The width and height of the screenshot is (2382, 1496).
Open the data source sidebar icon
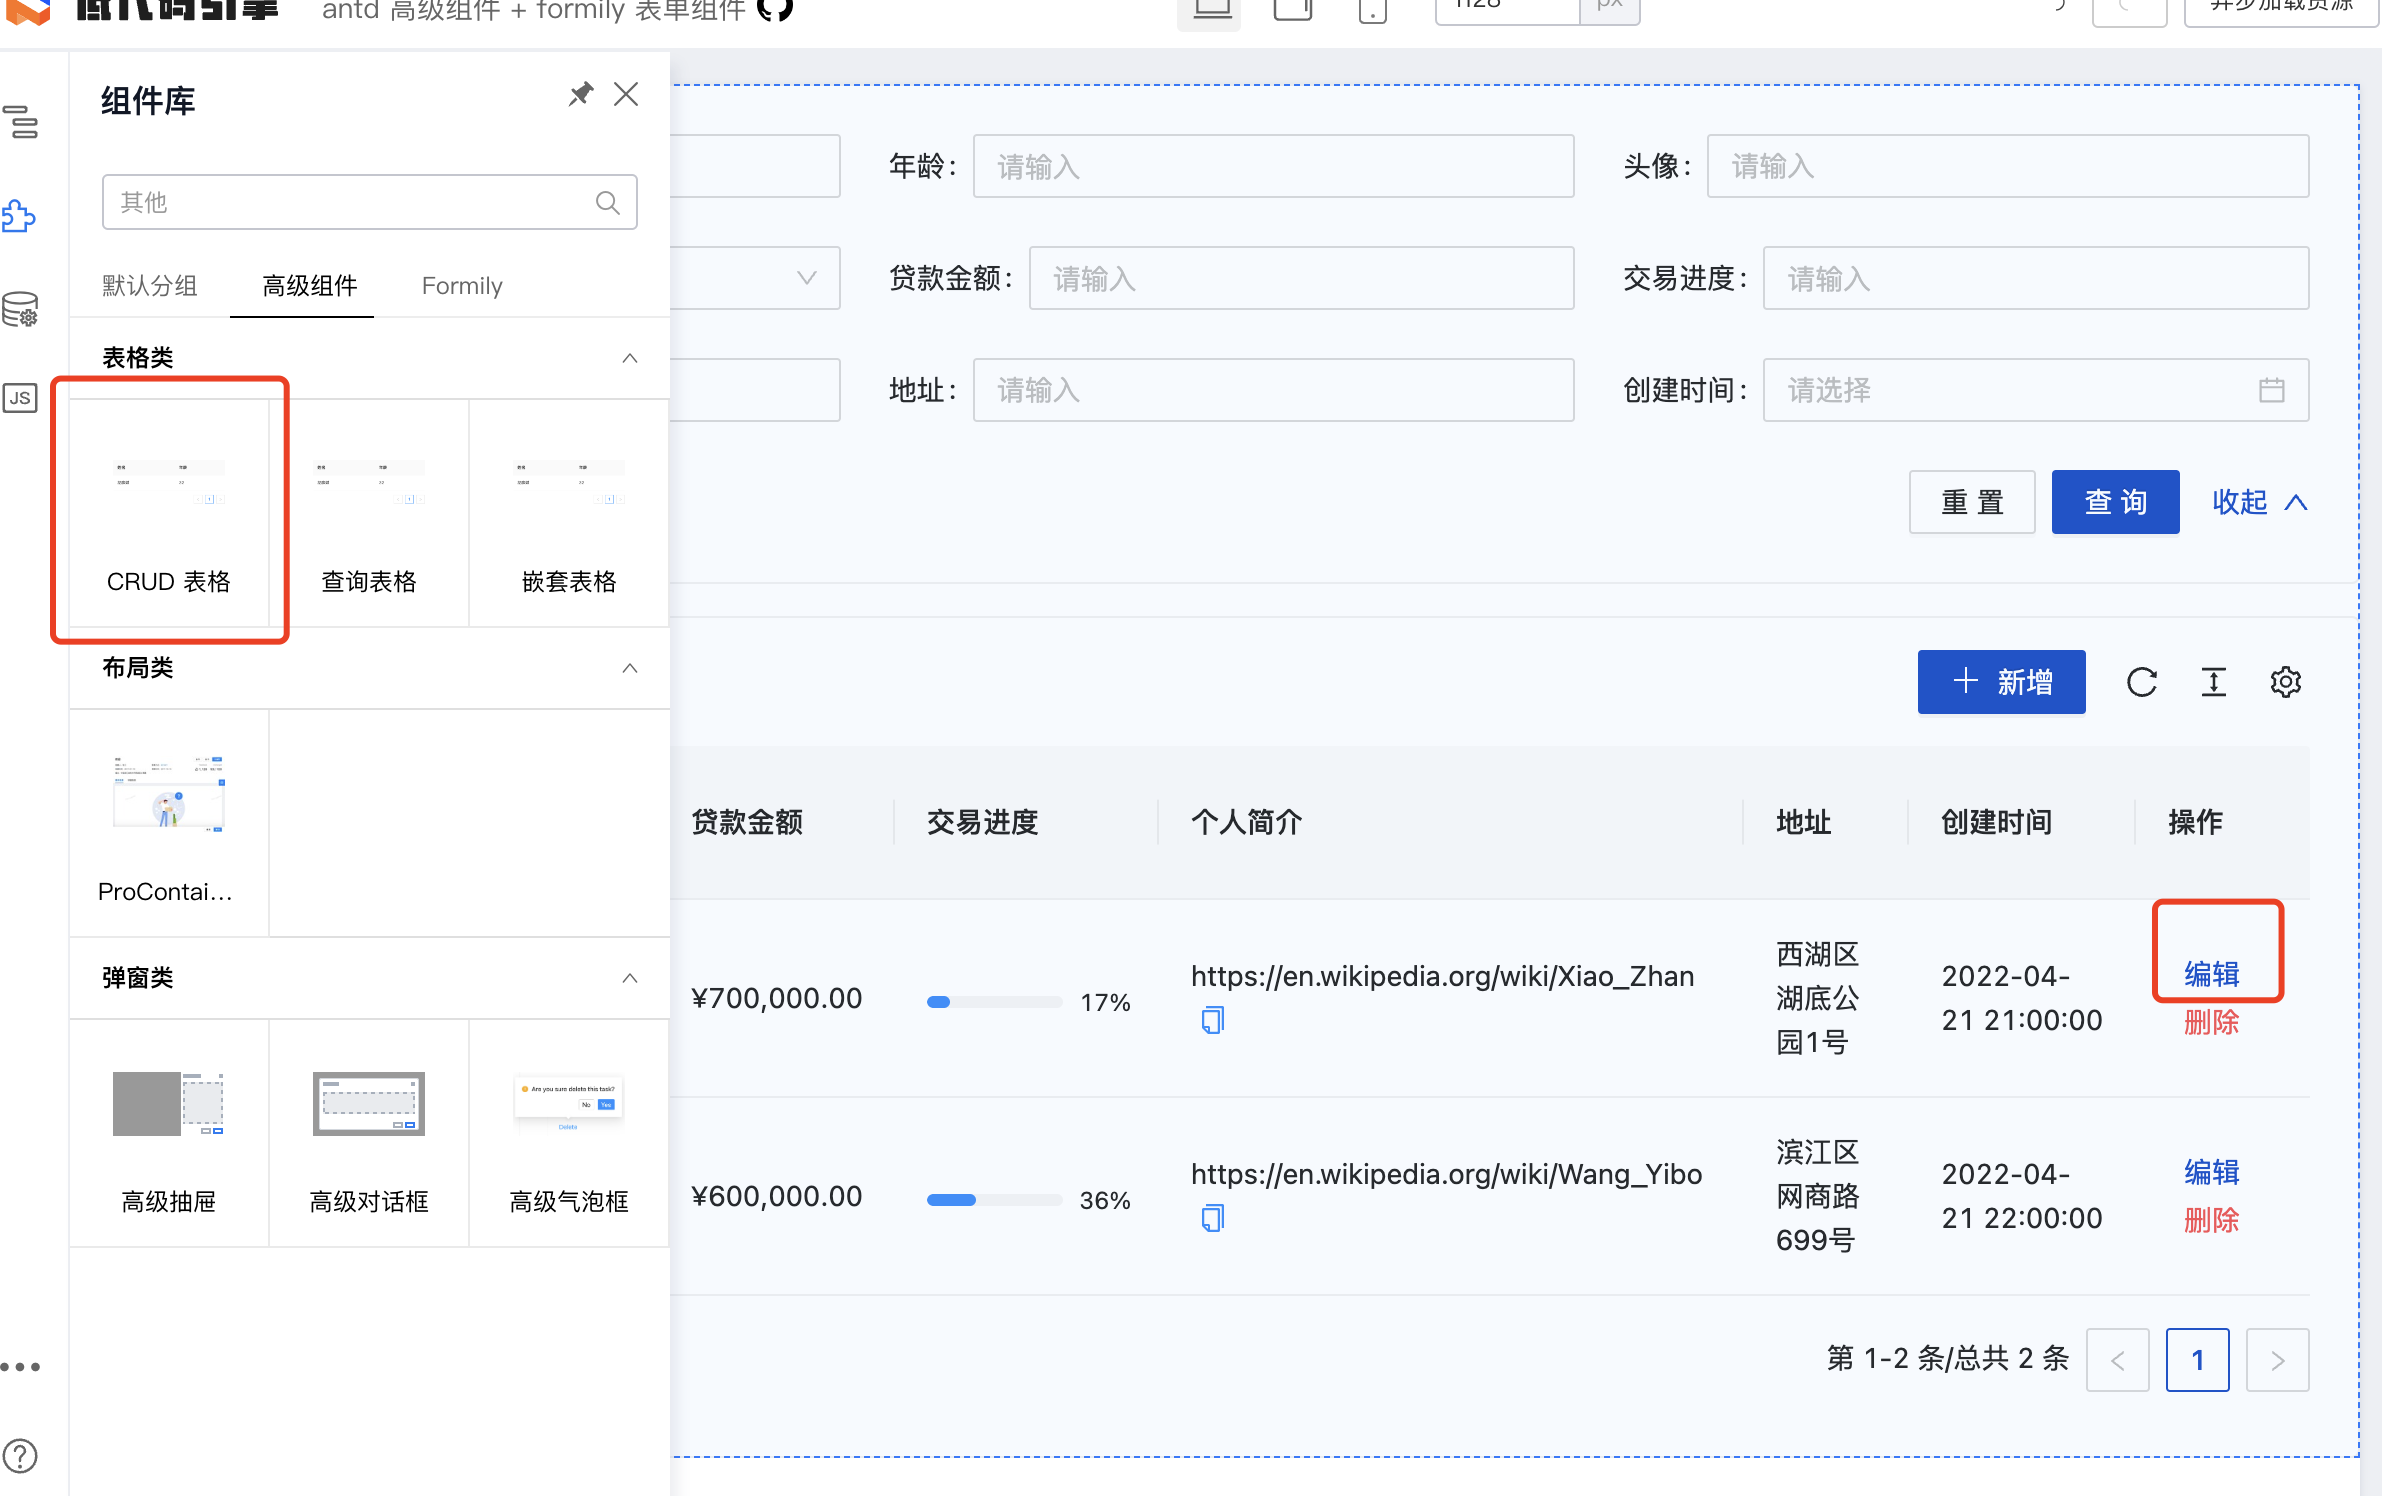tap(20, 310)
